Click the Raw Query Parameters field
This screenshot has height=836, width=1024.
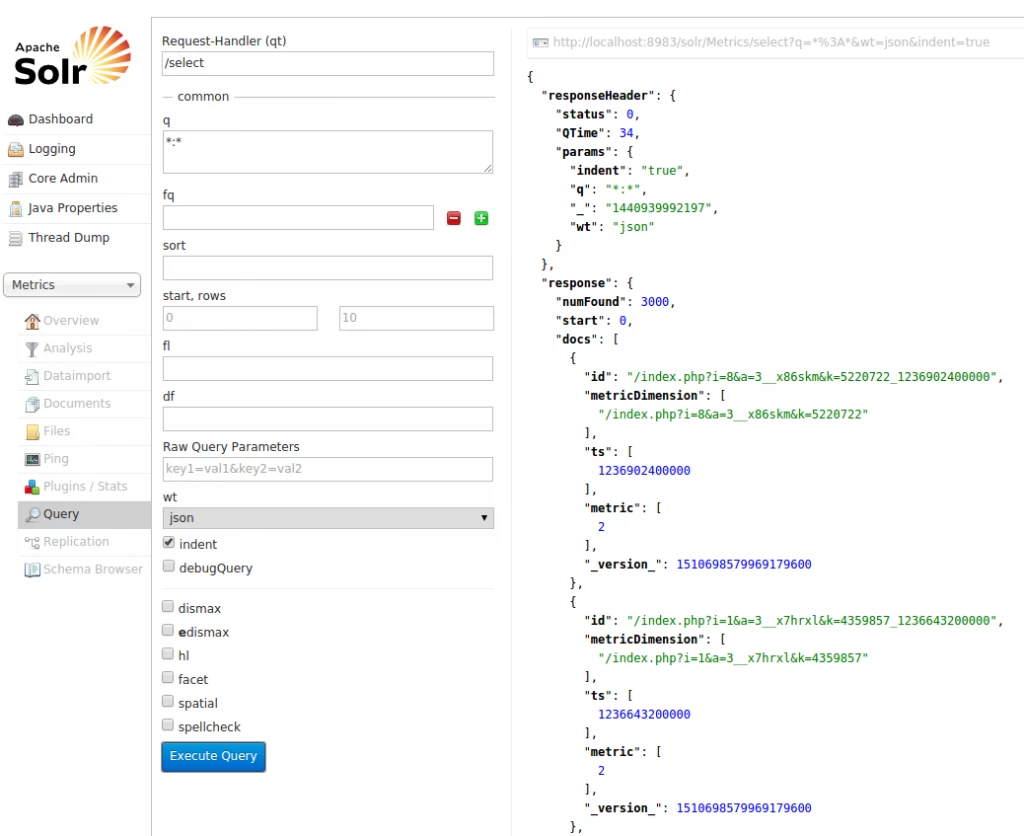(328, 469)
